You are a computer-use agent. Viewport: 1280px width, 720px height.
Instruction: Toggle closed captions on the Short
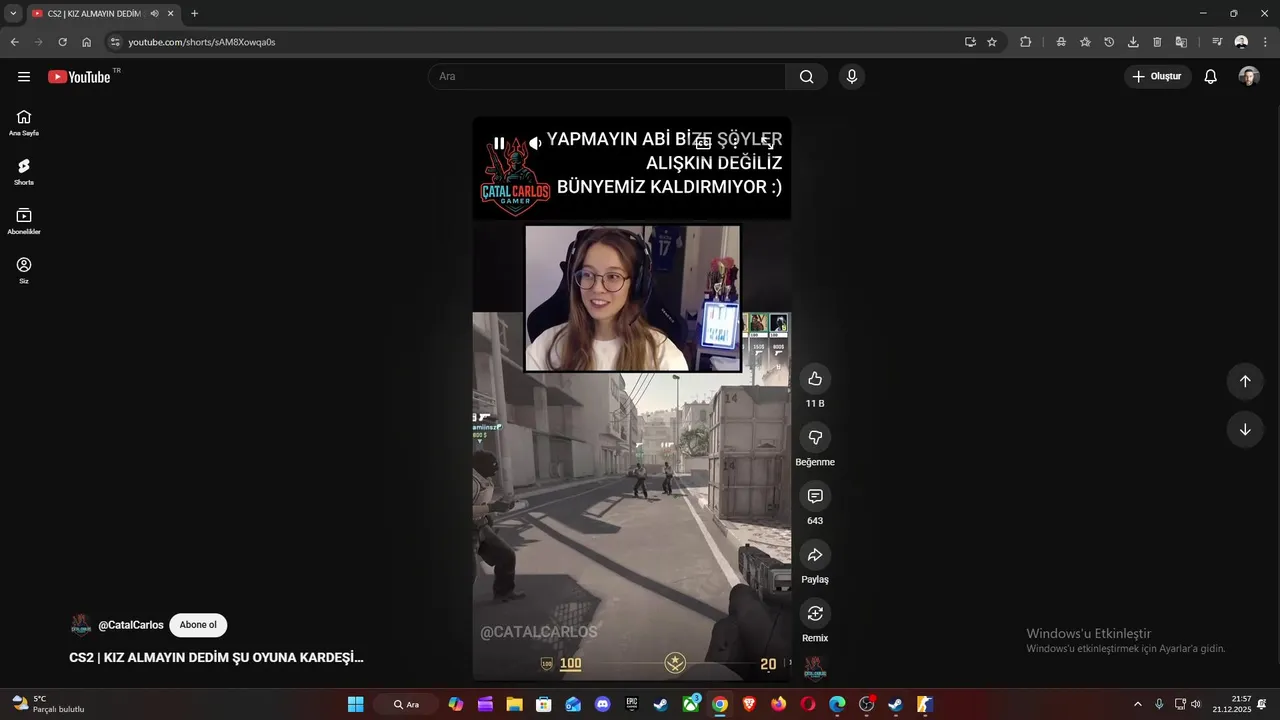pos(703,143)
